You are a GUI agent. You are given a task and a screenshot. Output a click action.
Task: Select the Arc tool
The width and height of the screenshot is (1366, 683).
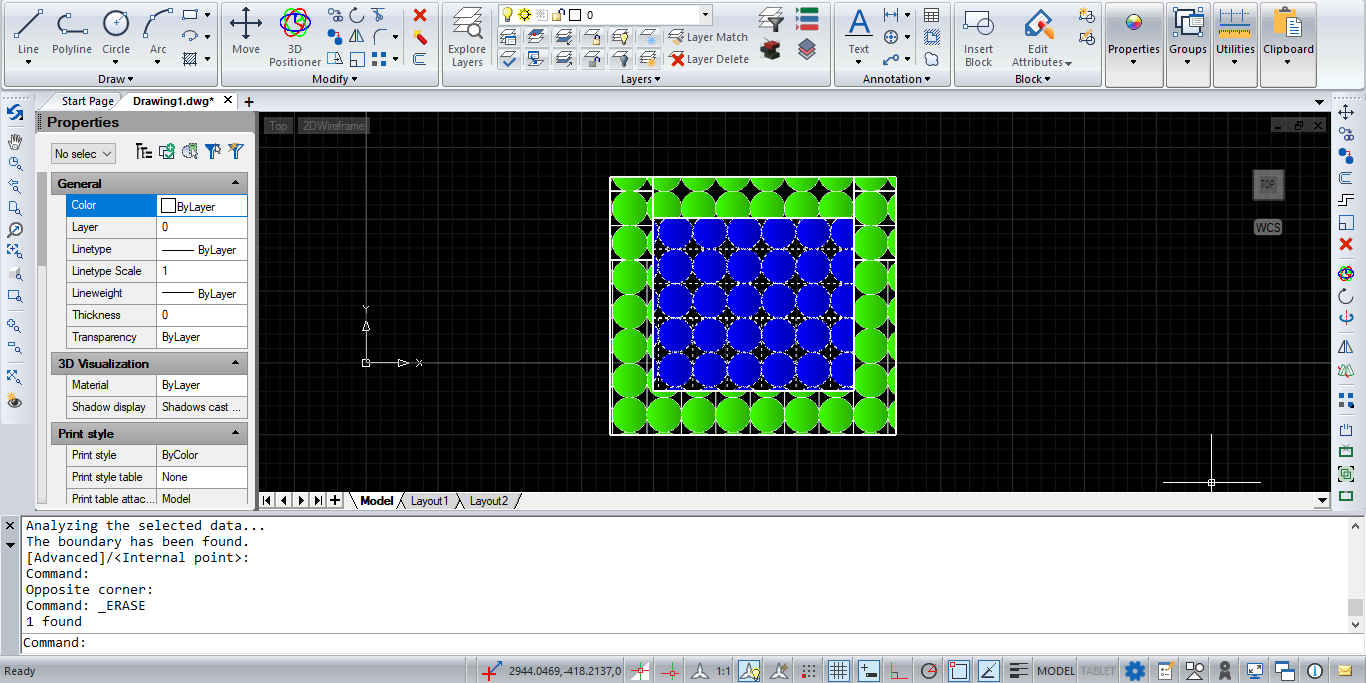(158, 32)
